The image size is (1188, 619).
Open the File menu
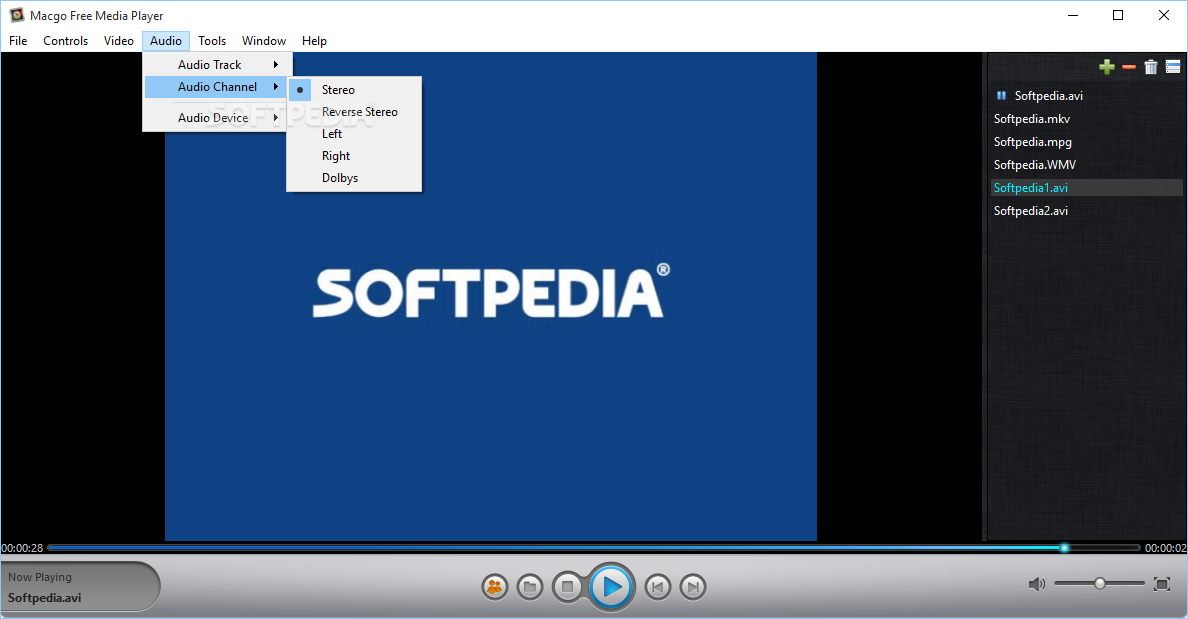[x=18, y=41]
